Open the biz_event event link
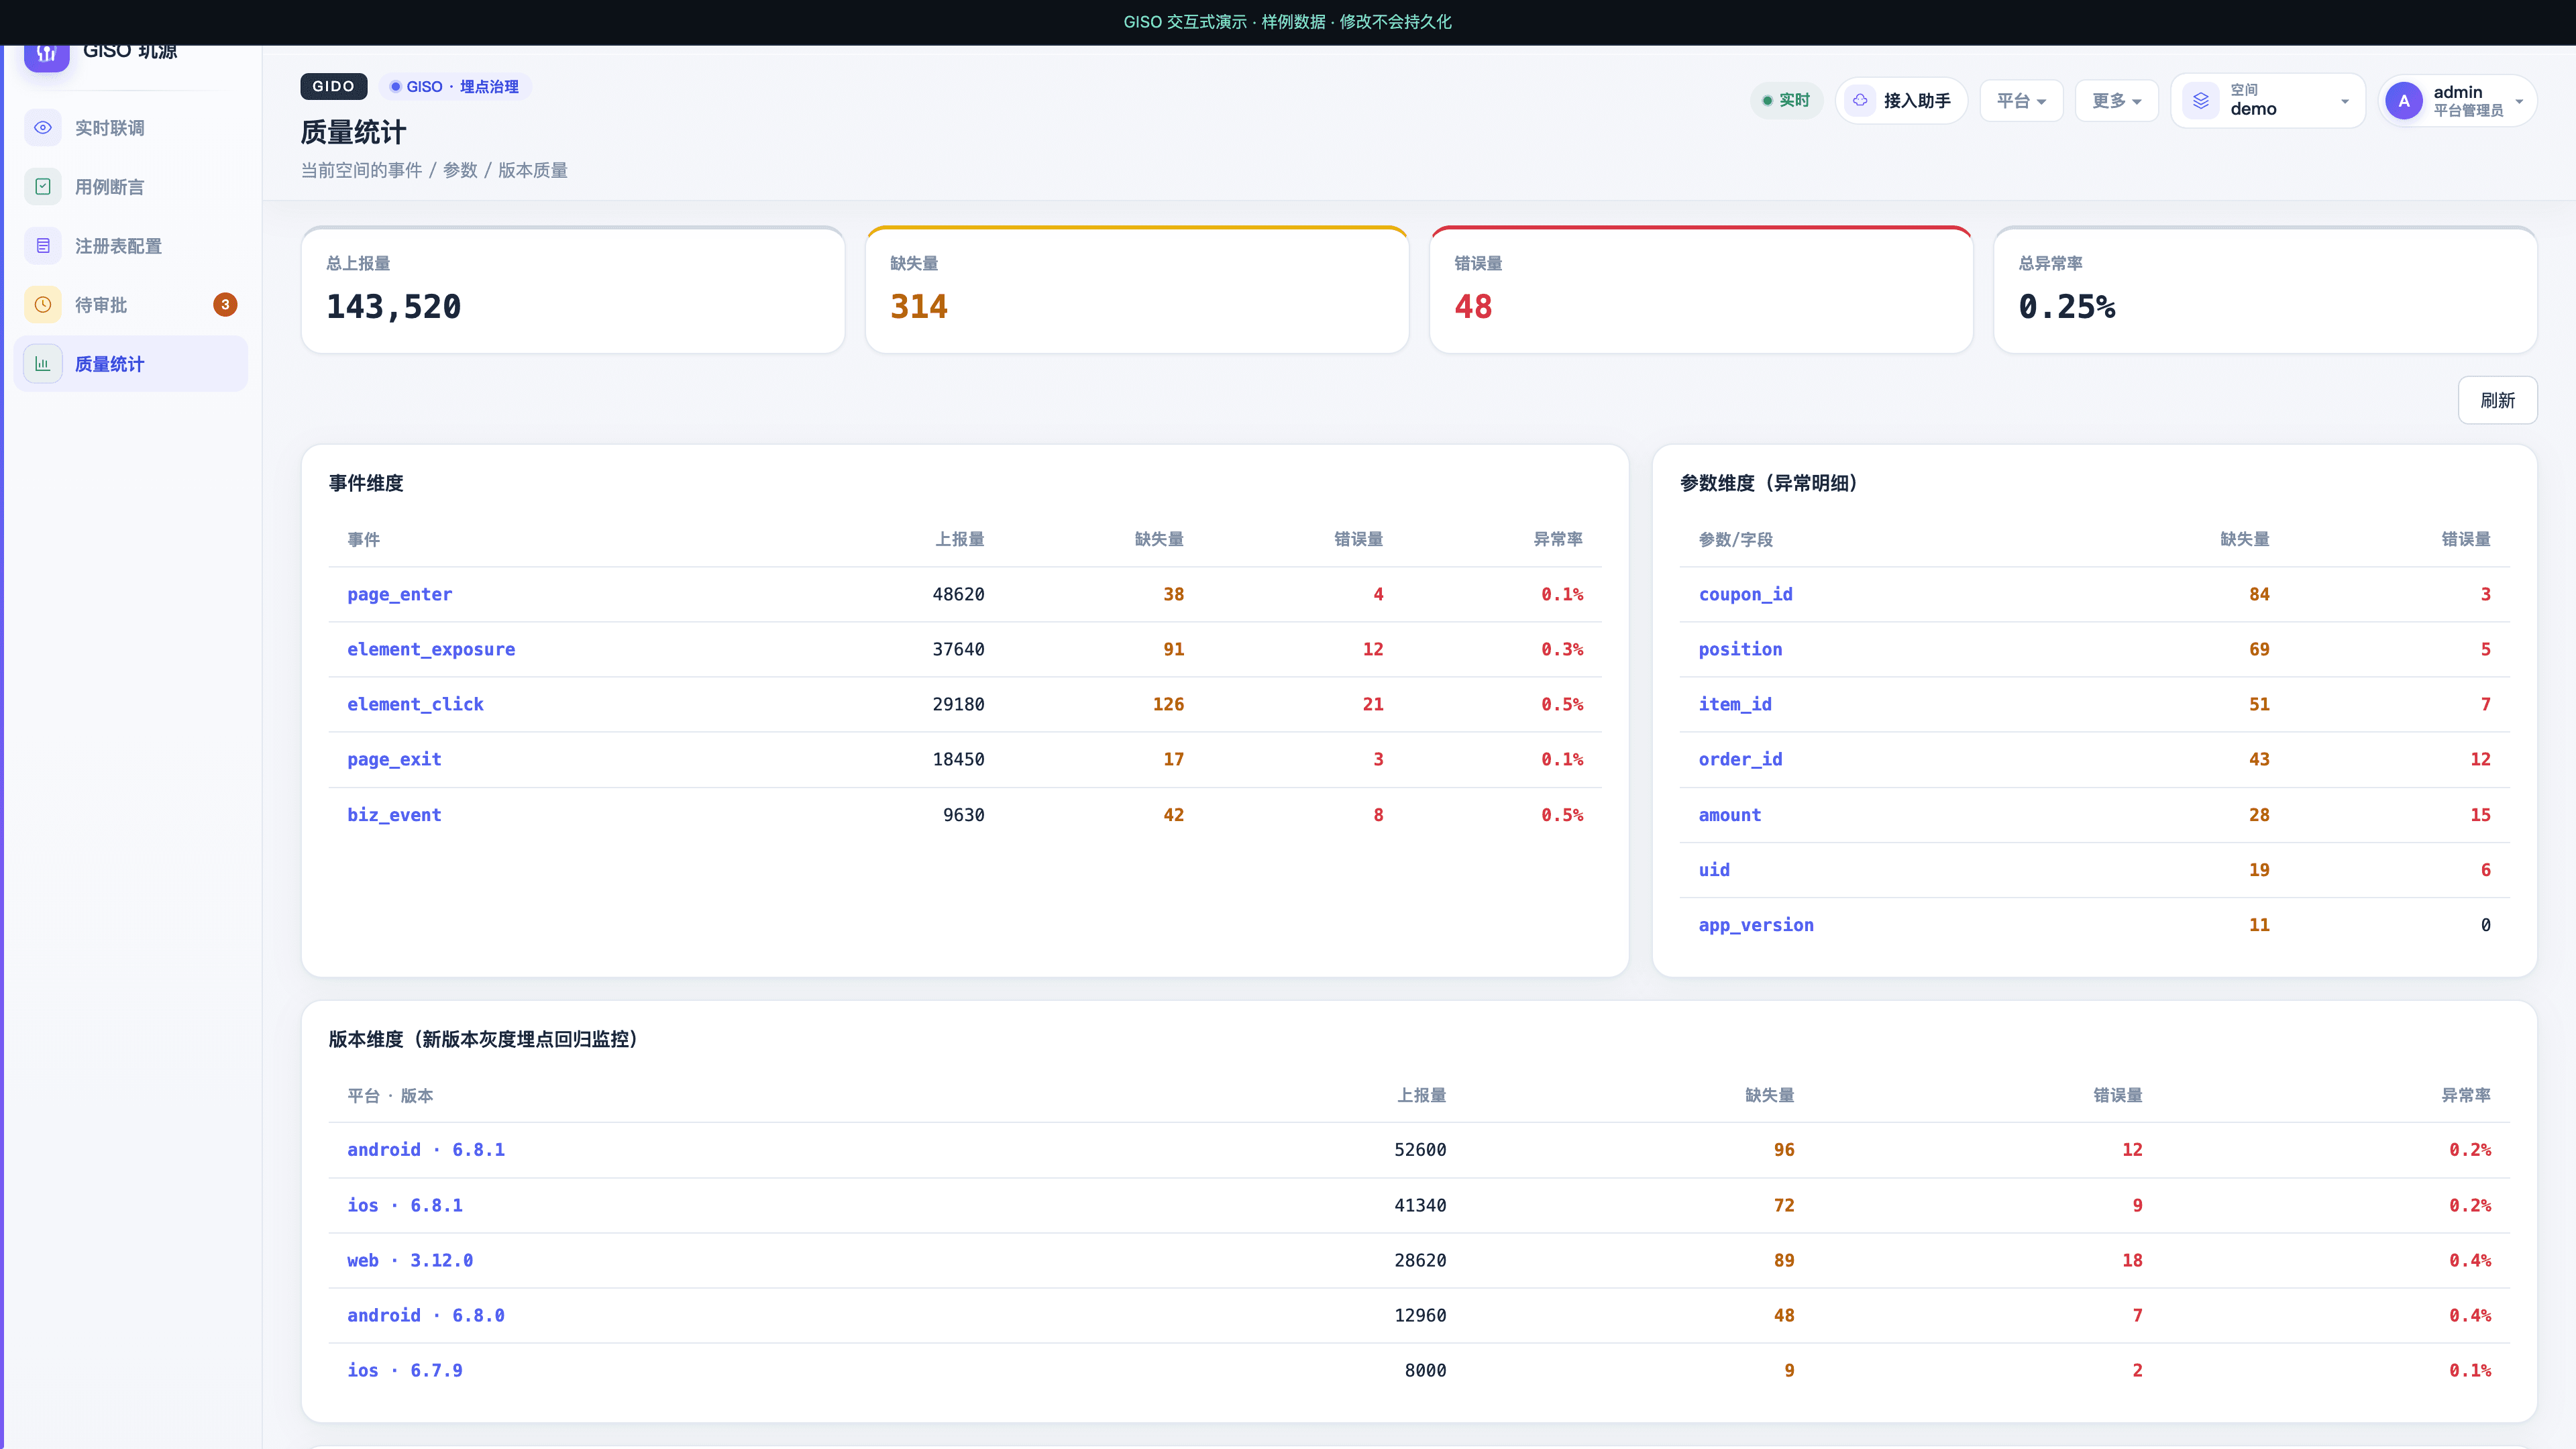This screenshot has height=1449, width=2576. (x=394, y=815)
